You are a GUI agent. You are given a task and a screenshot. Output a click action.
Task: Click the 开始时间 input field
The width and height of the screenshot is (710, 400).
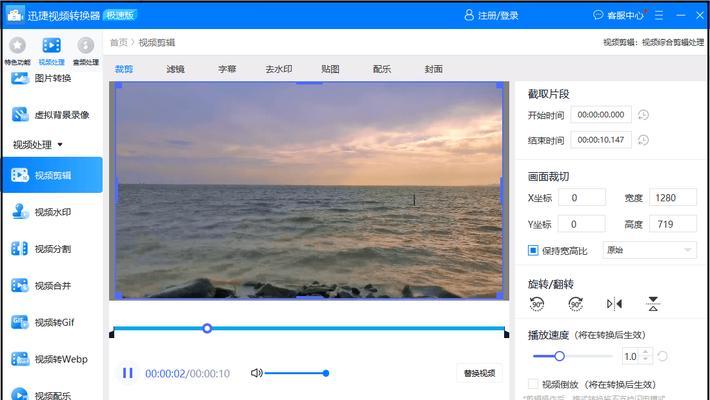601,115
